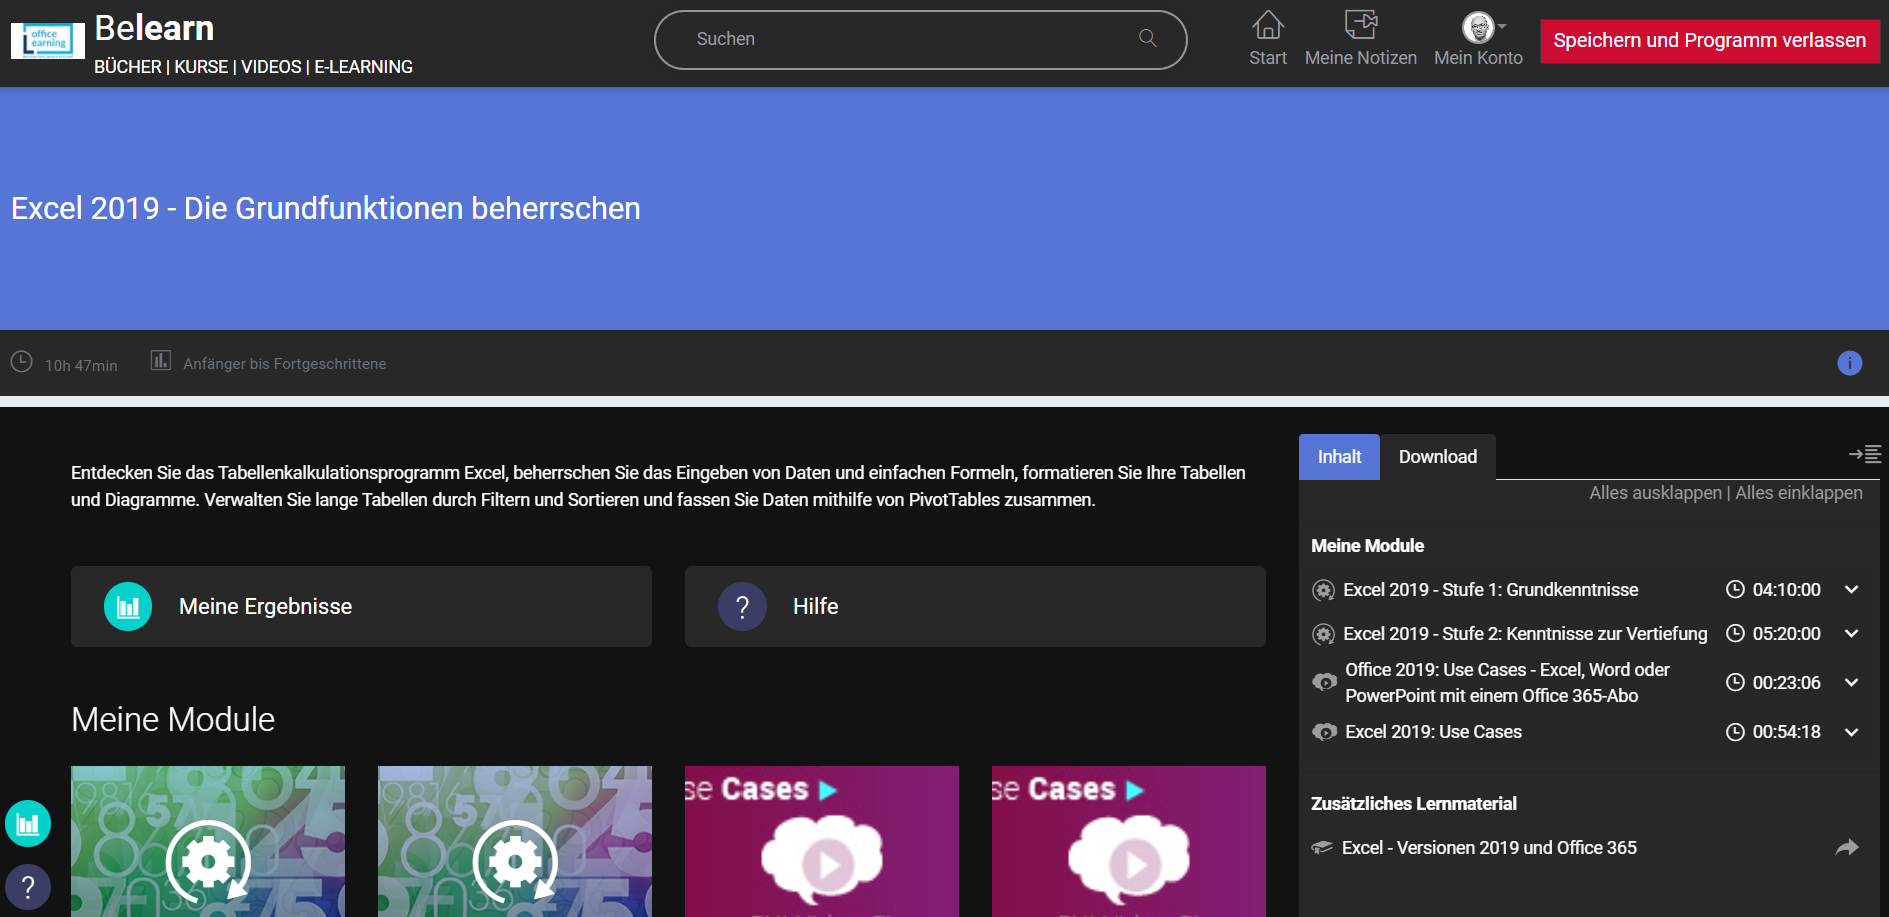This screenshot has height=917, width=1889.
Task: Switch to the Download tab
Action: click(x=1437, y=457)
